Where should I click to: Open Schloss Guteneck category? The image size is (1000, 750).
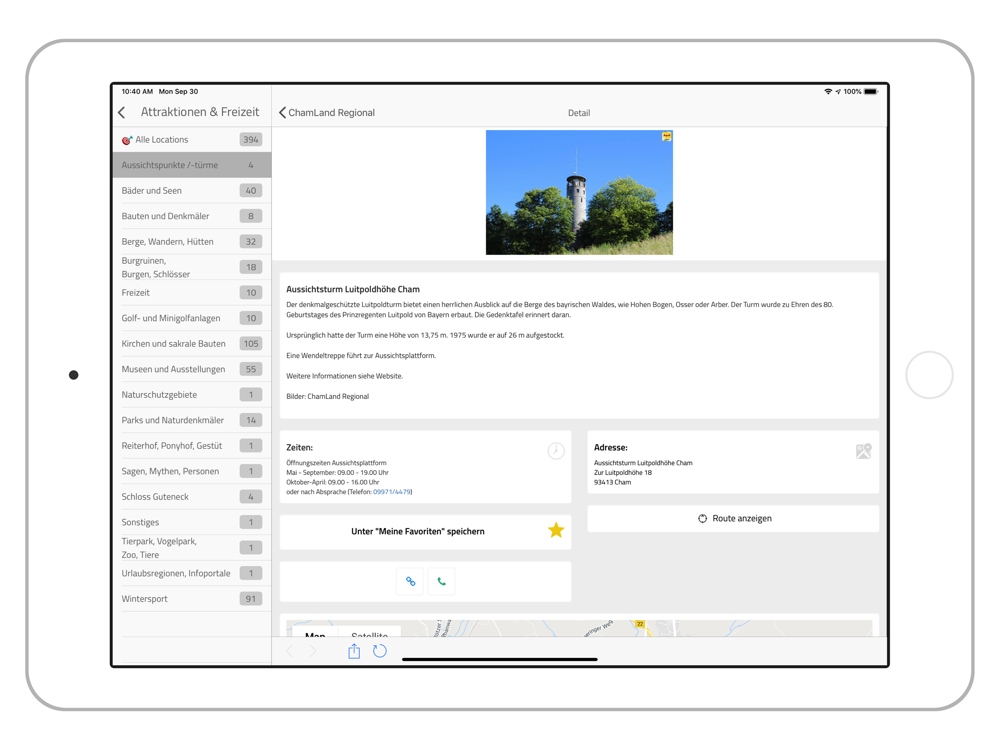tap(191, 497)
